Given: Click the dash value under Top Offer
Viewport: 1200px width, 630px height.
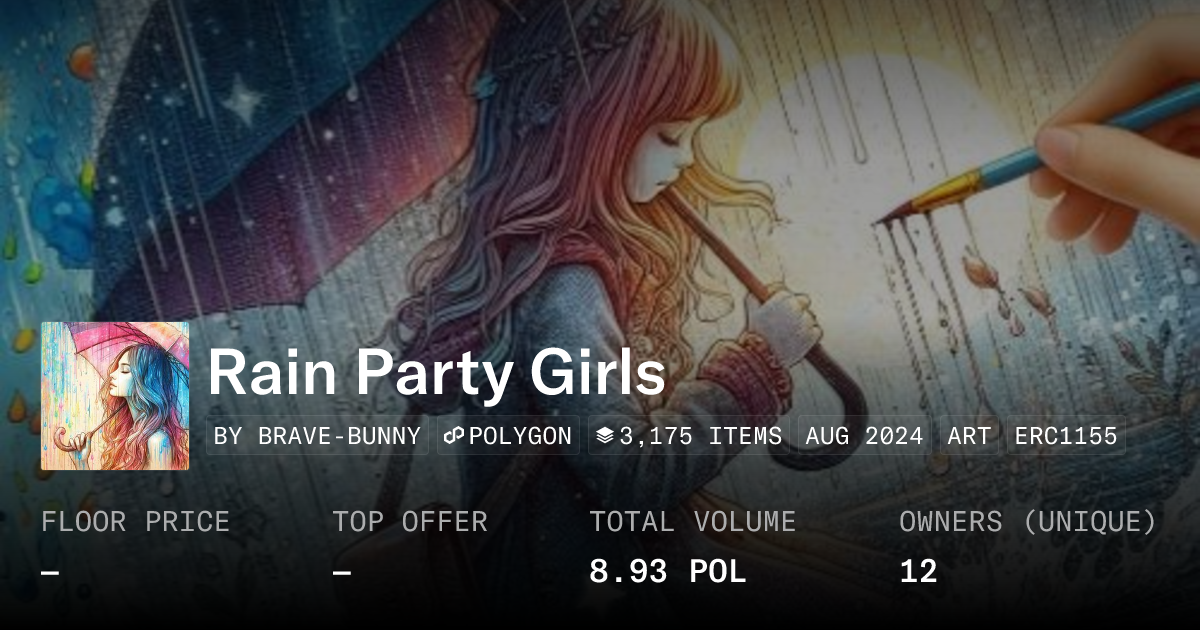Looking at the screenshot, I should click(341, 572).
